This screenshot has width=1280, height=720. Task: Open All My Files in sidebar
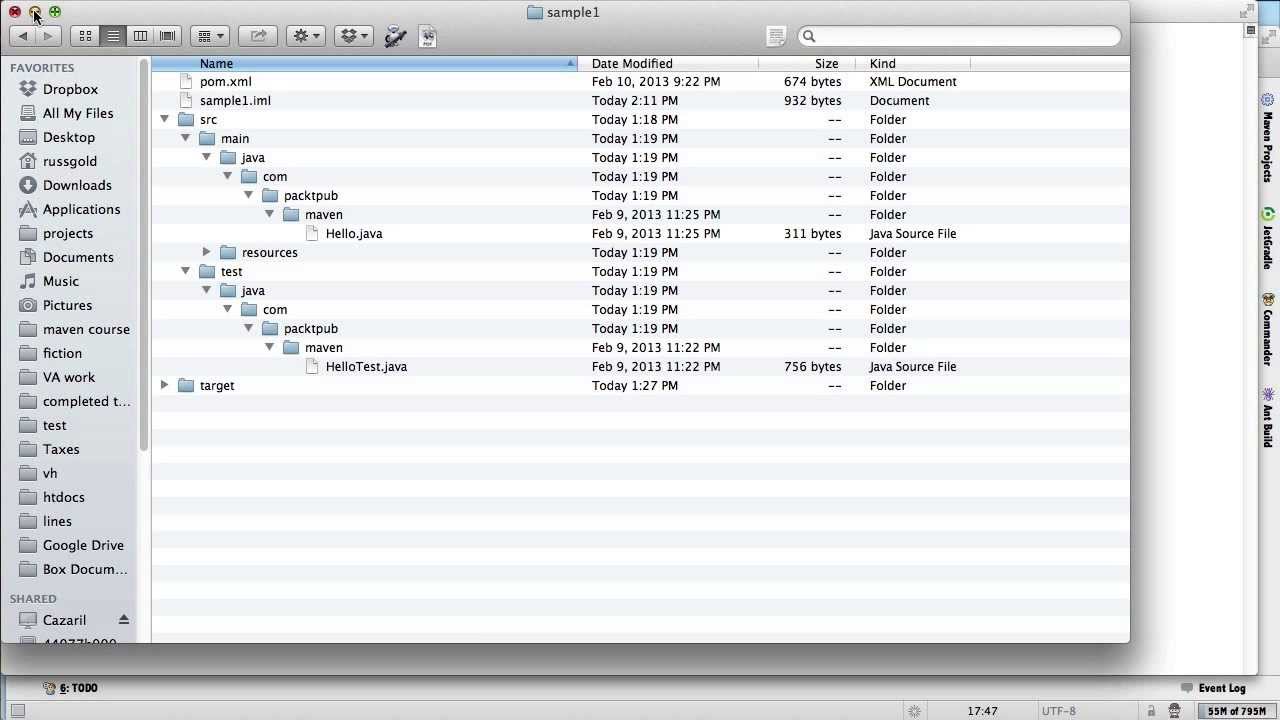point(78,113)
